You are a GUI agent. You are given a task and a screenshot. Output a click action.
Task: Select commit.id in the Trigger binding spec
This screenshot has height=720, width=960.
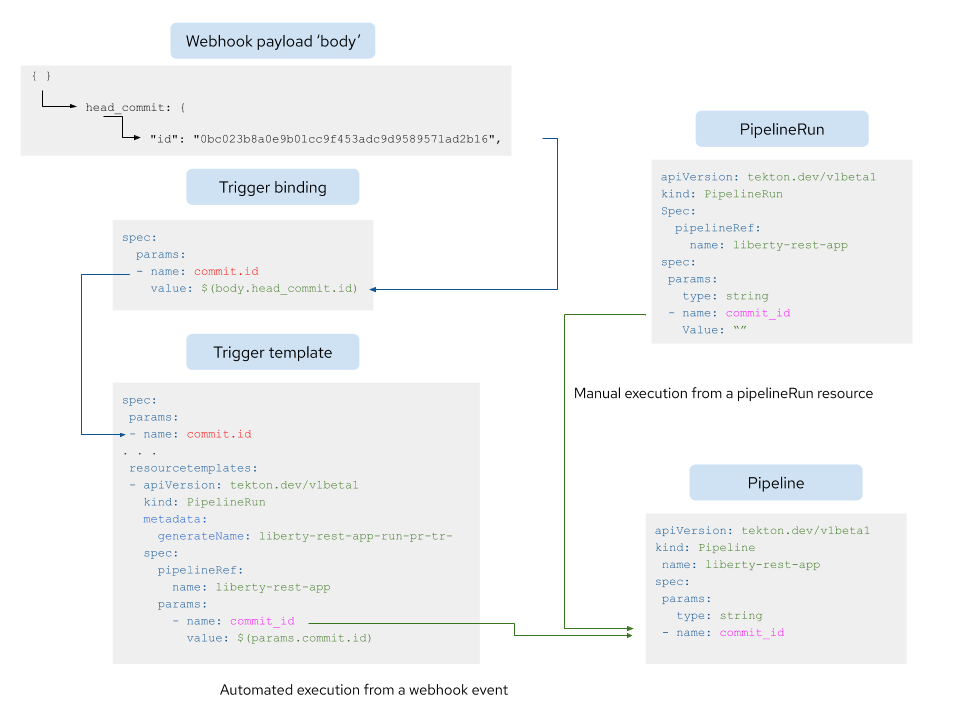(x=226, y=271)
